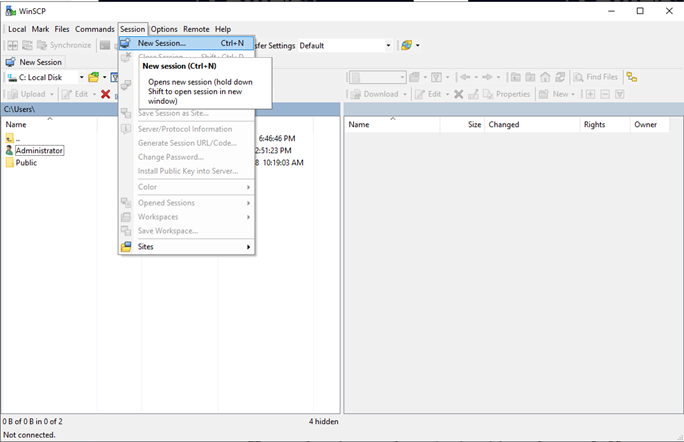Click the local panel Name column header
This screenshot has height=442, width=684.
click(49, 125)
